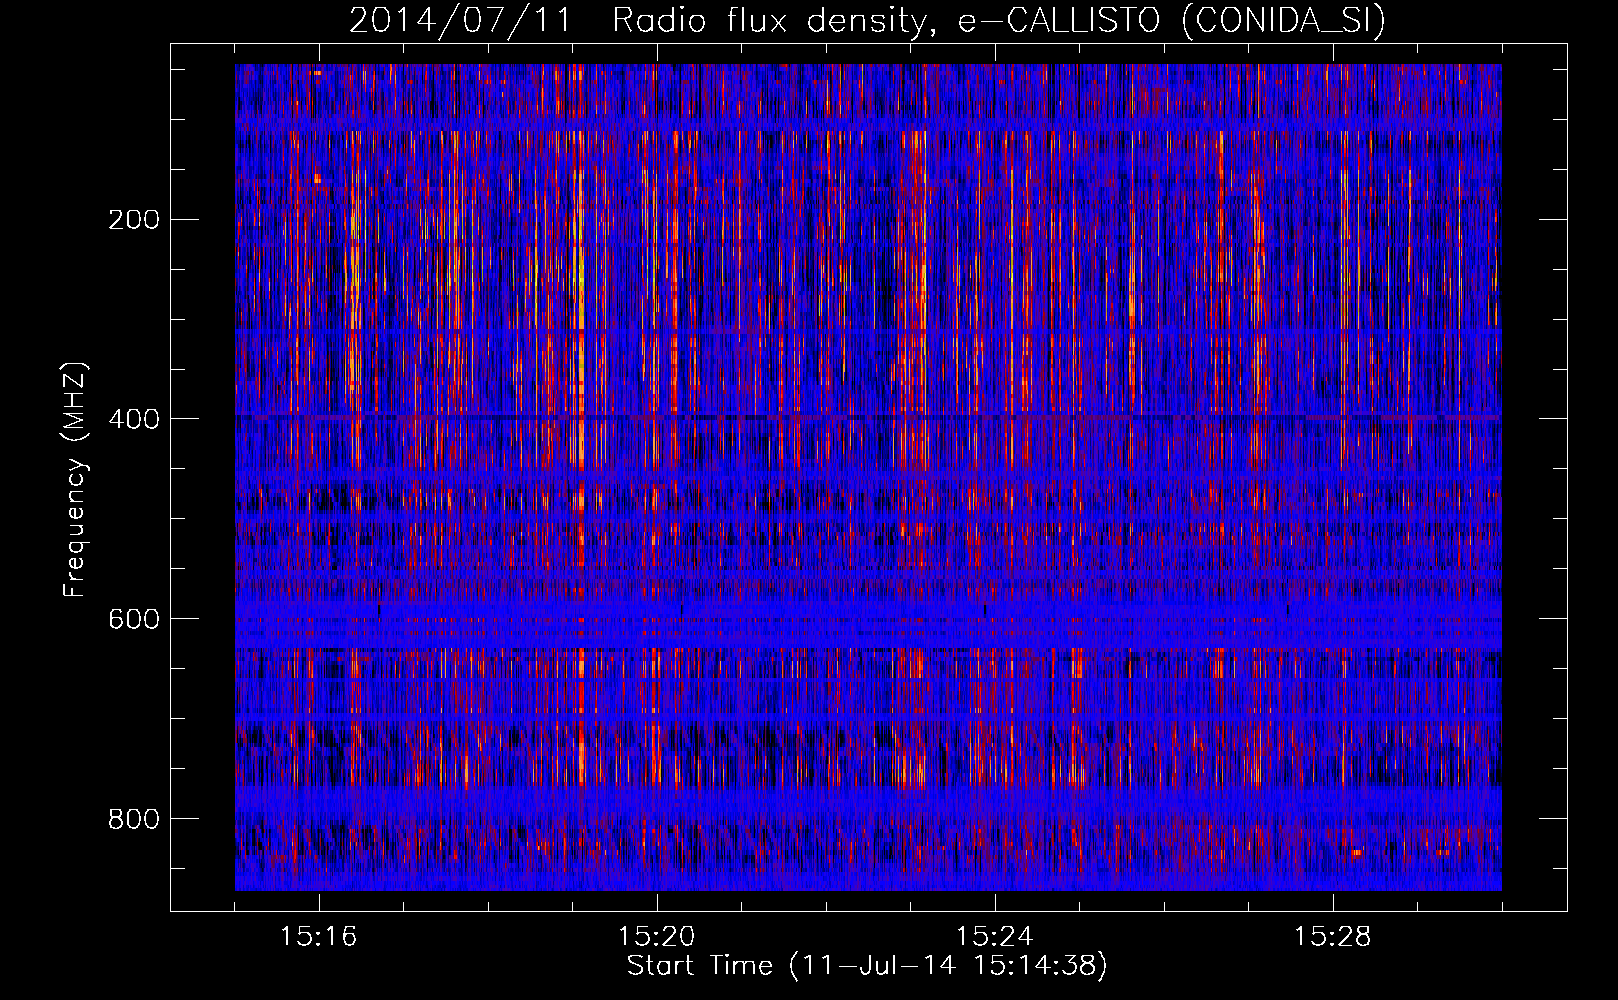Click the spectrogram data area
The image size is (1618, 1000).
click(868, 477)
